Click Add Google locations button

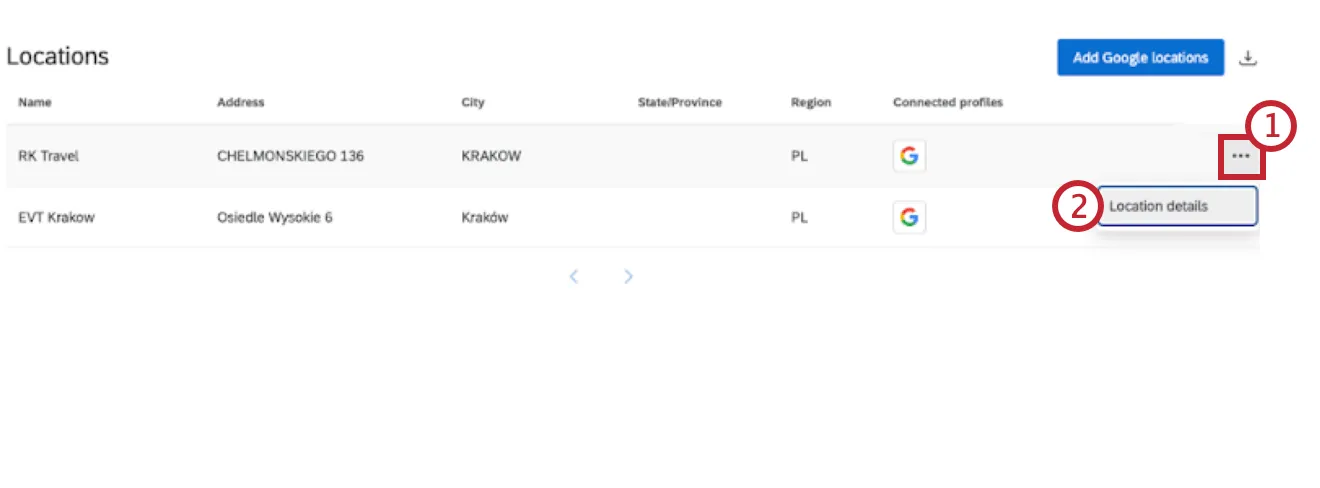(x=1140, y=58)
